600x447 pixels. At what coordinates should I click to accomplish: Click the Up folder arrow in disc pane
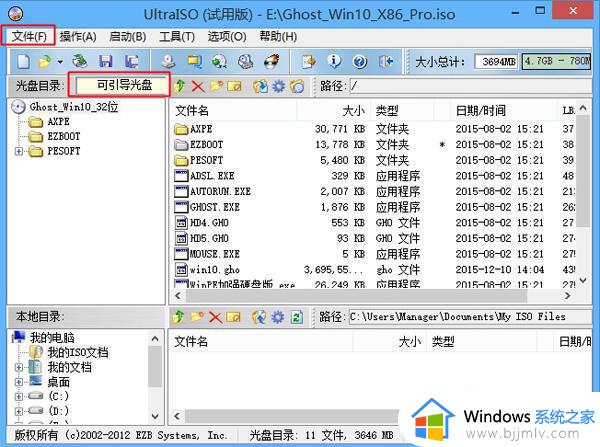click(179, 86)
